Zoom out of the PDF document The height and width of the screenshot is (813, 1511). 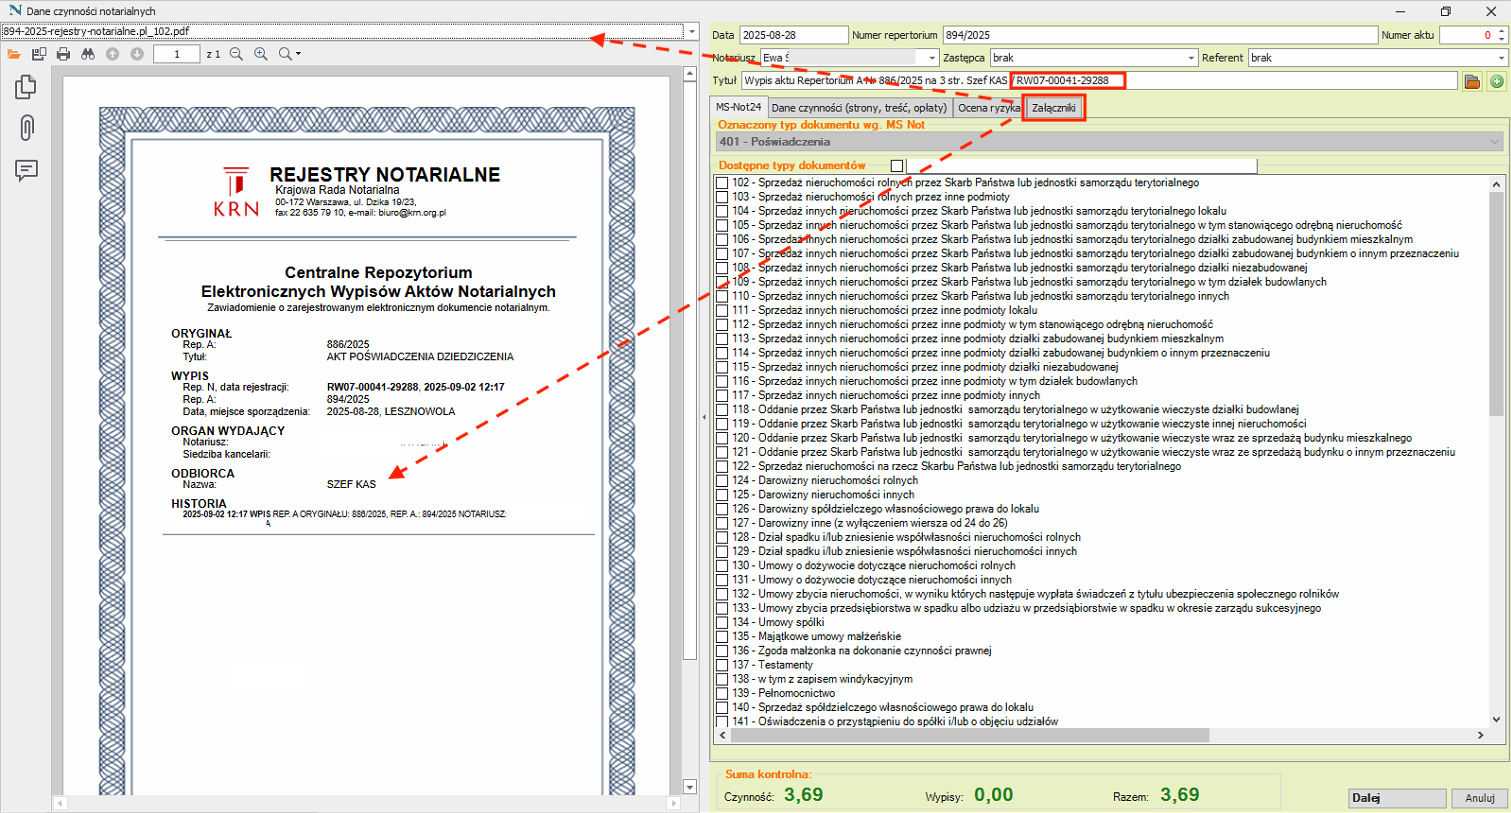237,54
